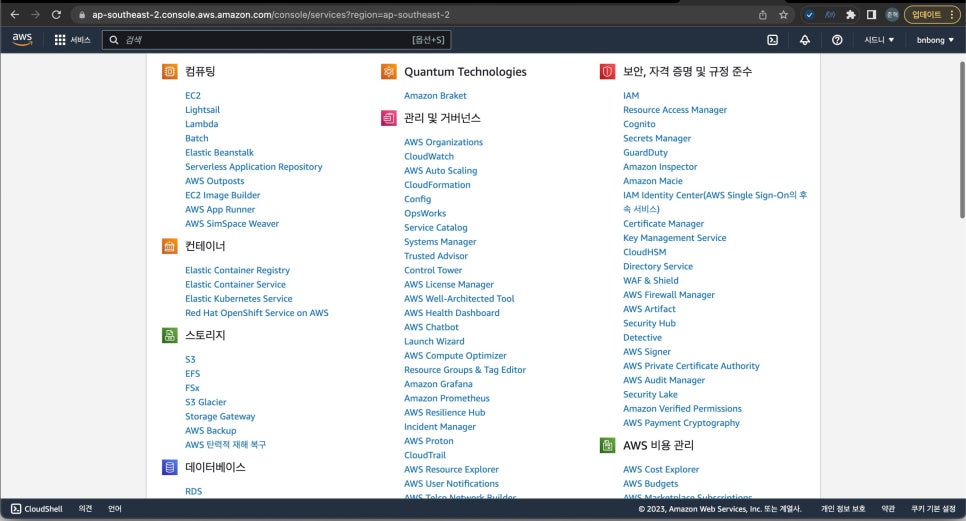Open the Lambda service link
This screenshot has width=966, height=521.
pyautogui.click(x=201, y=124)
